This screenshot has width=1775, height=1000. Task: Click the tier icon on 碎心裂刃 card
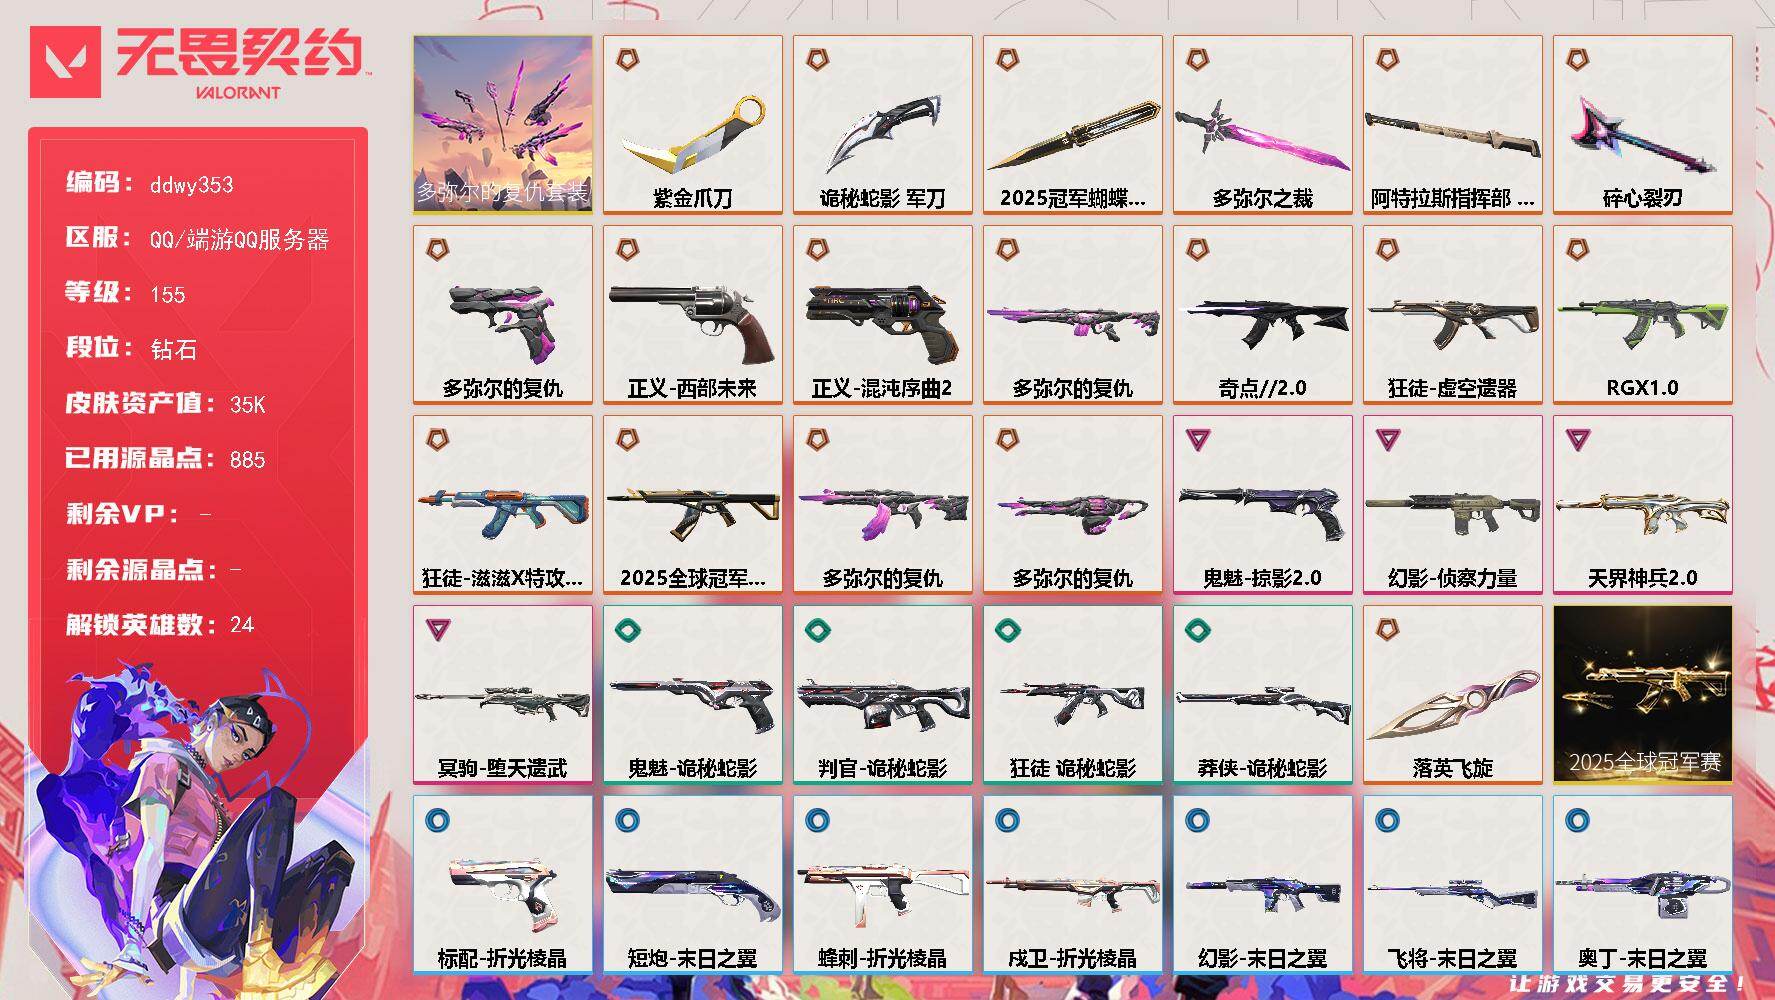pos(1577,60)
